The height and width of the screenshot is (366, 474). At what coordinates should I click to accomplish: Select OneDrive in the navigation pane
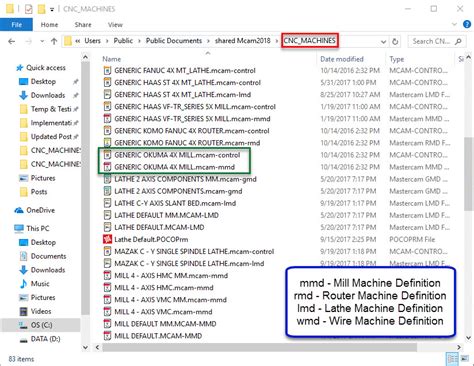[x=40, y=210]
